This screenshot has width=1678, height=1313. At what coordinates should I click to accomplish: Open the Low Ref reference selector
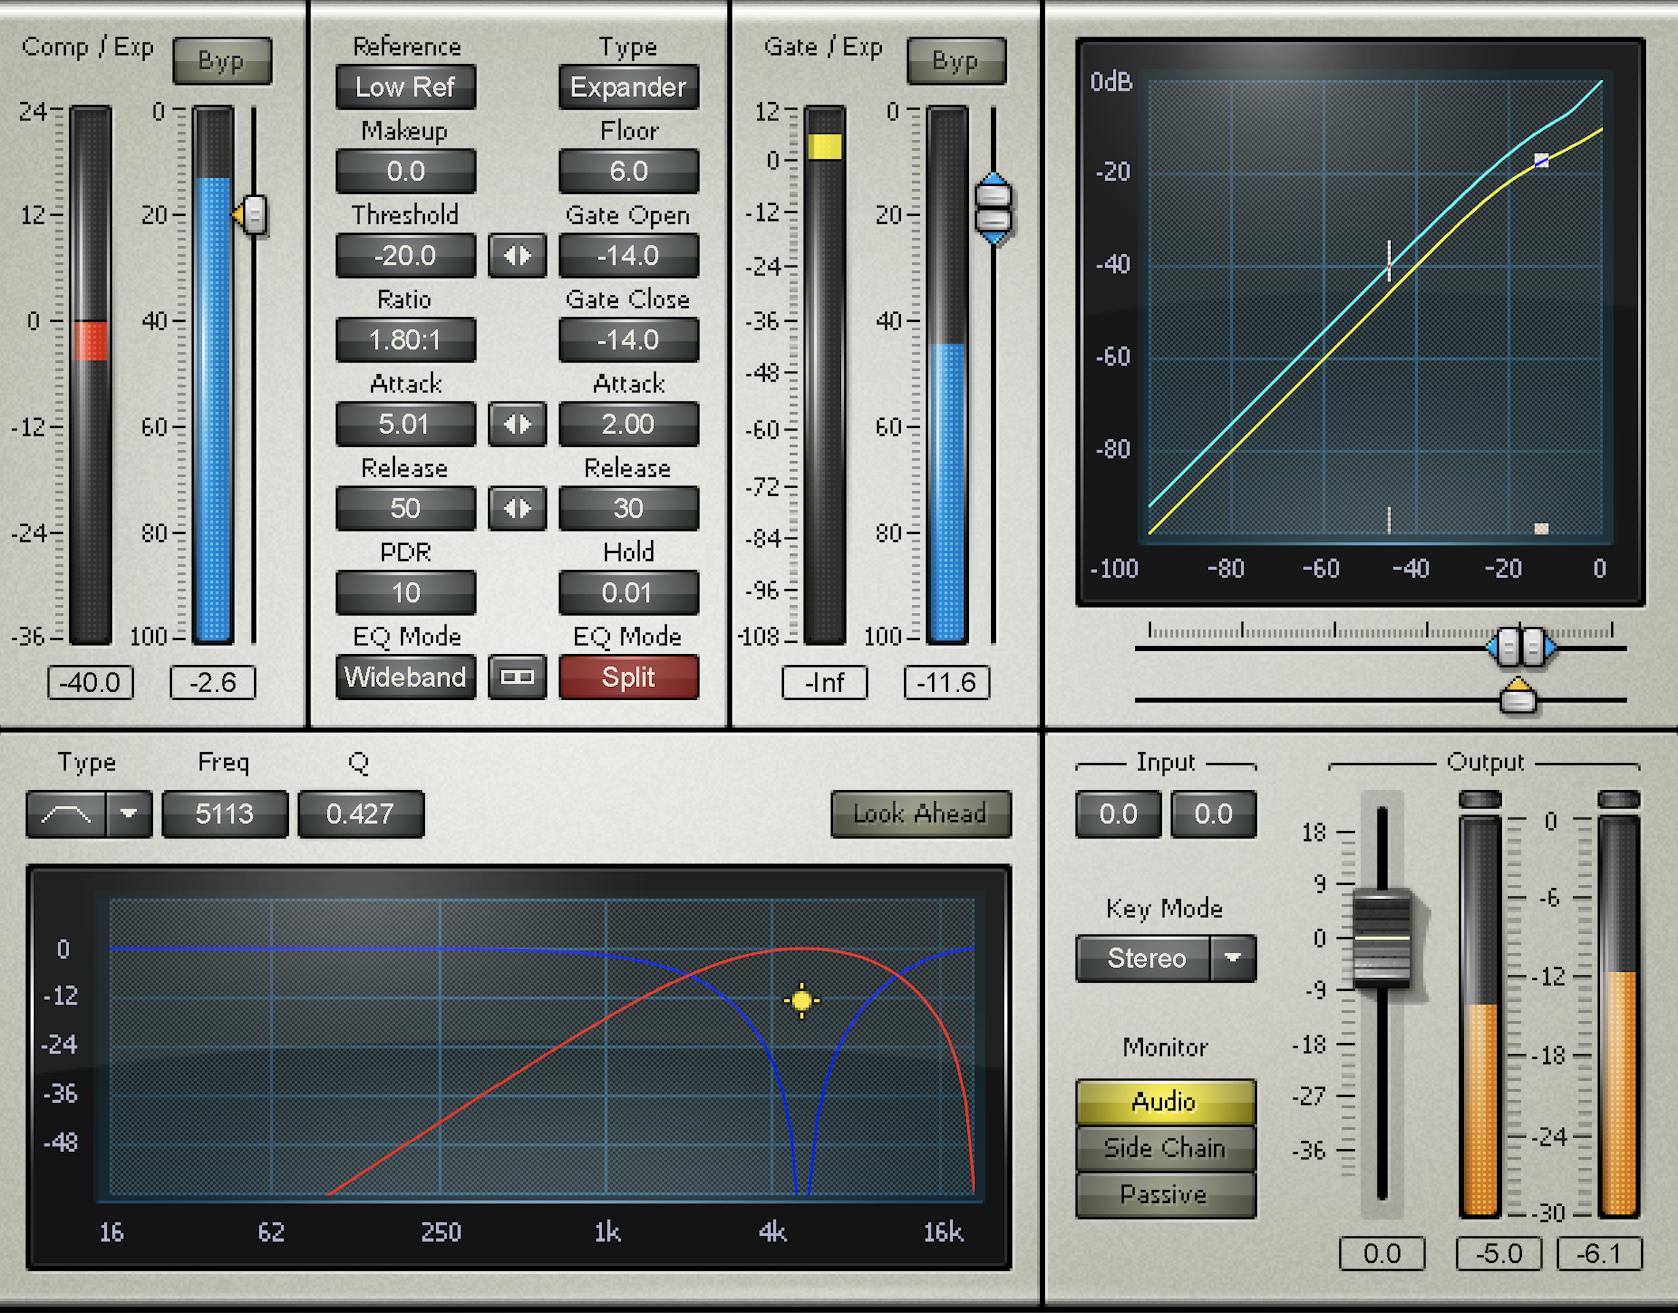tap(405, 88)
